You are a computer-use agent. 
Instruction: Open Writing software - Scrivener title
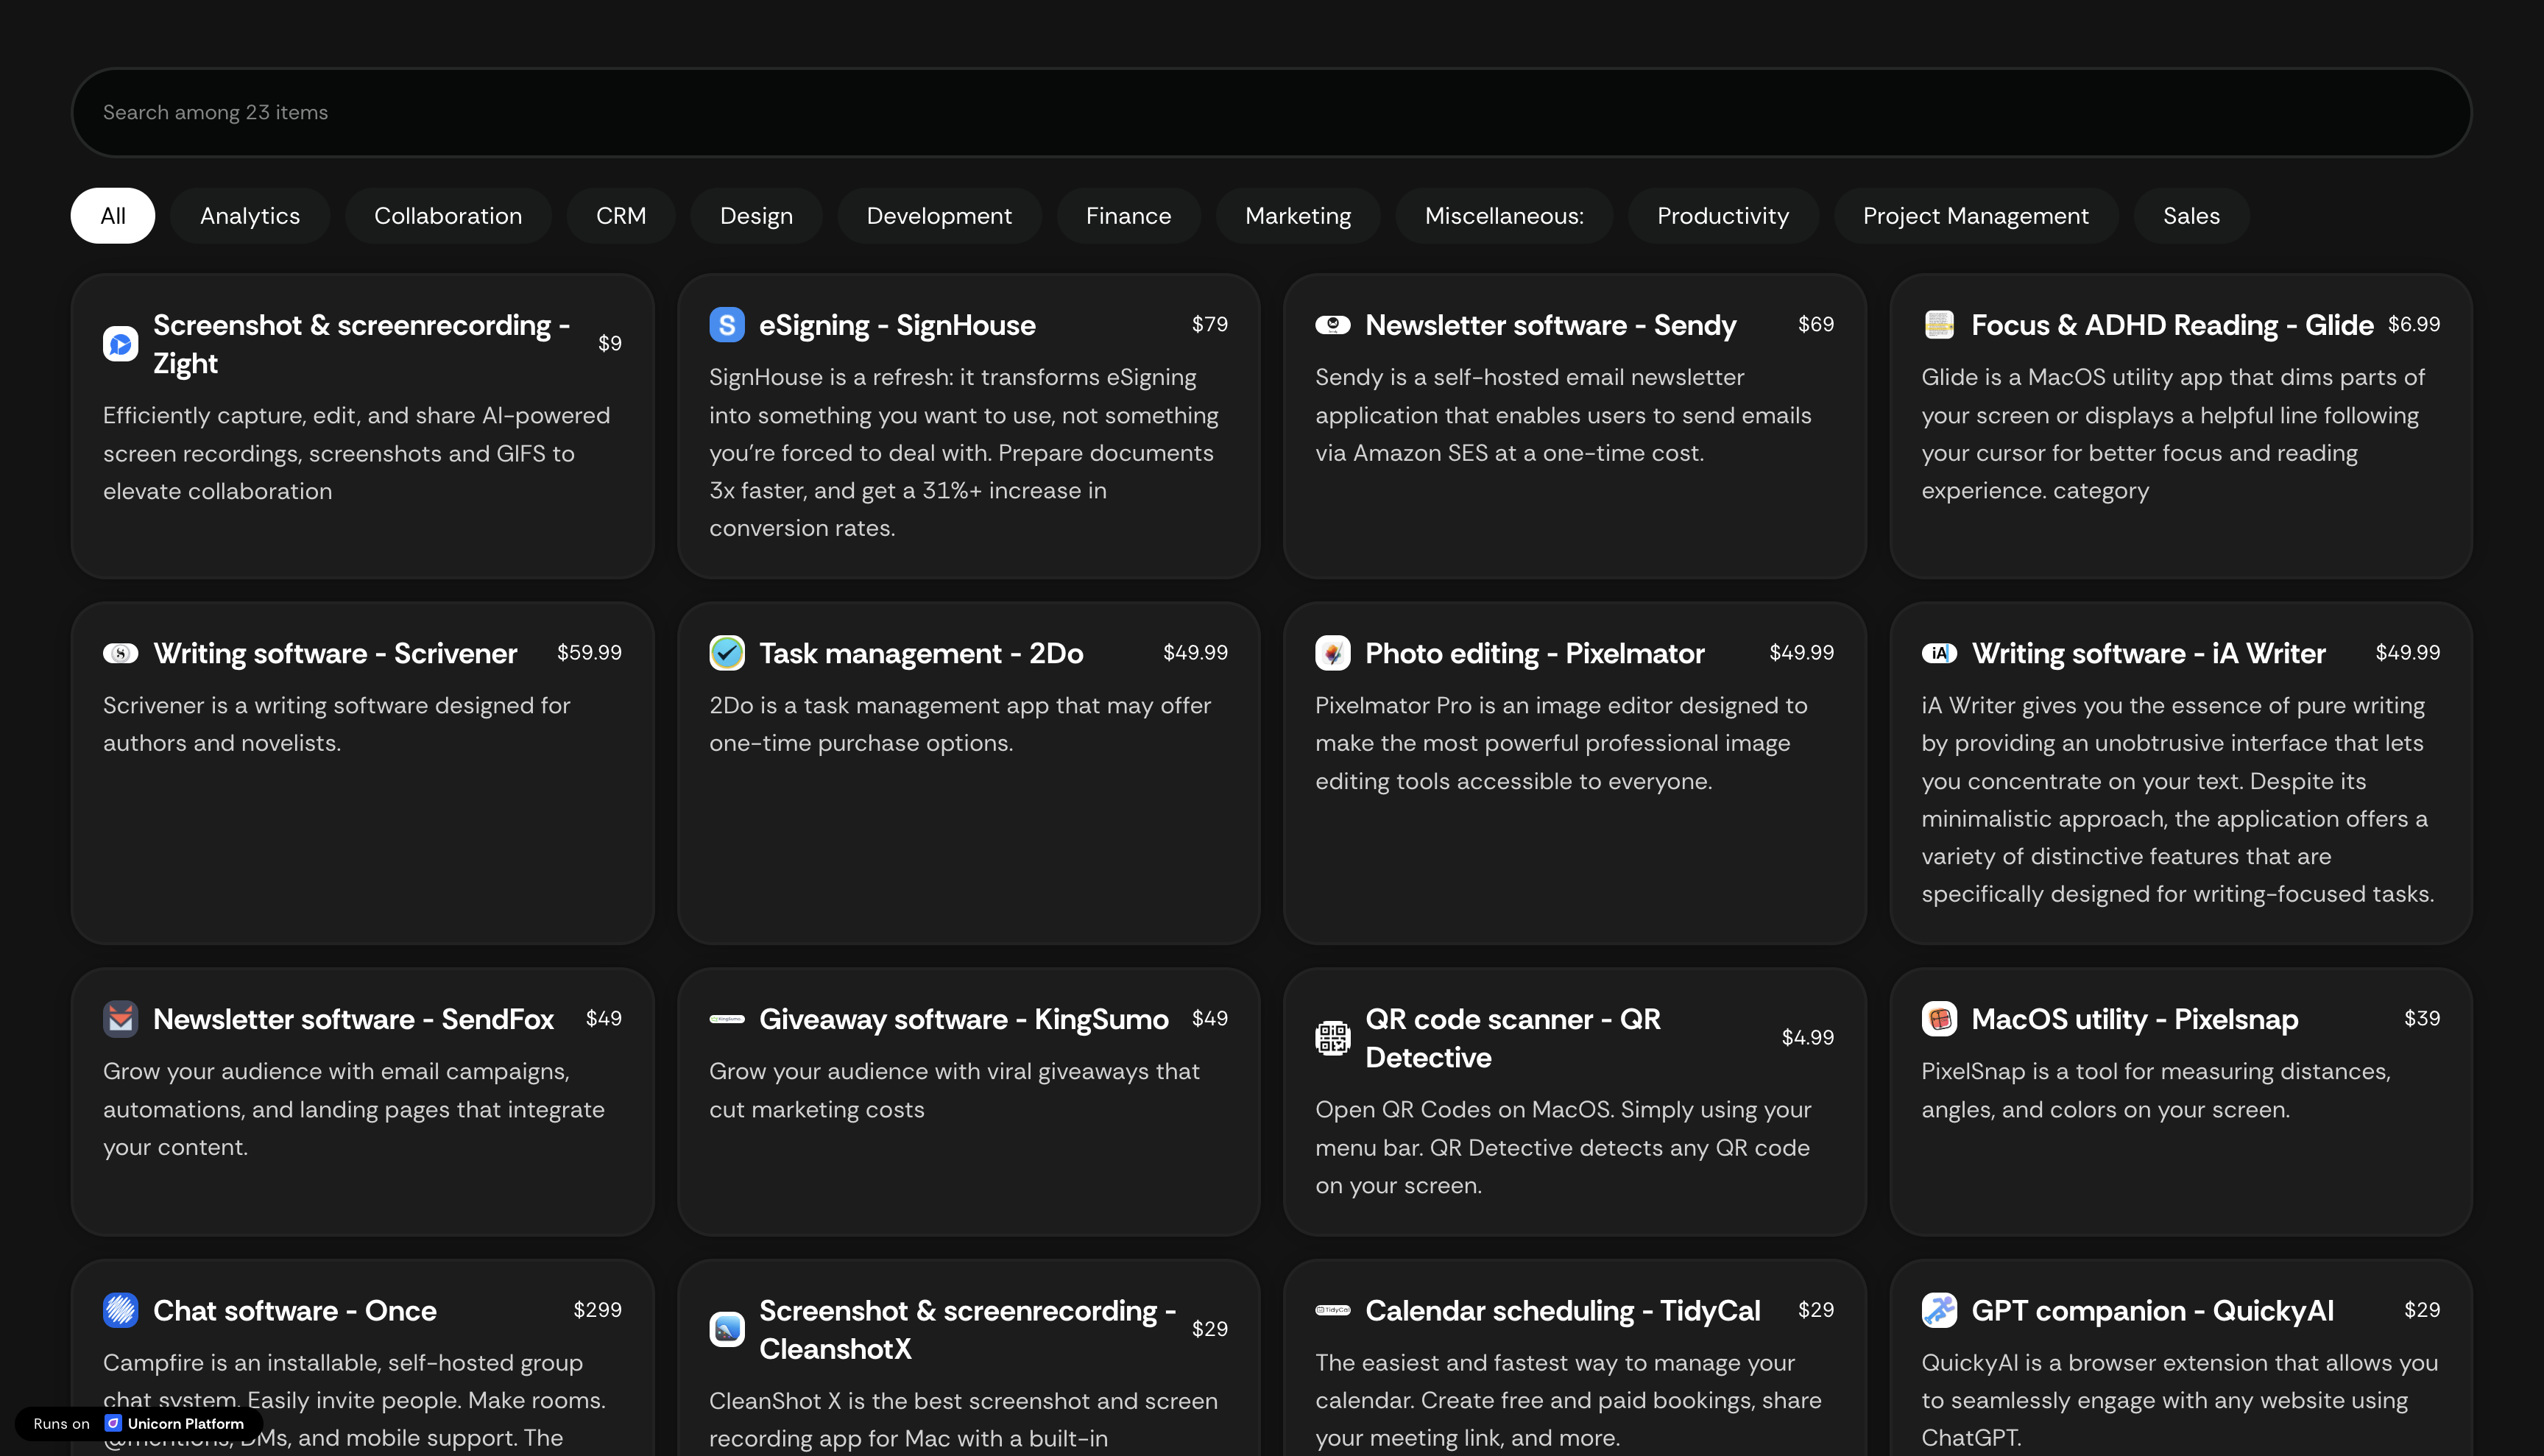tap(335, 653)
